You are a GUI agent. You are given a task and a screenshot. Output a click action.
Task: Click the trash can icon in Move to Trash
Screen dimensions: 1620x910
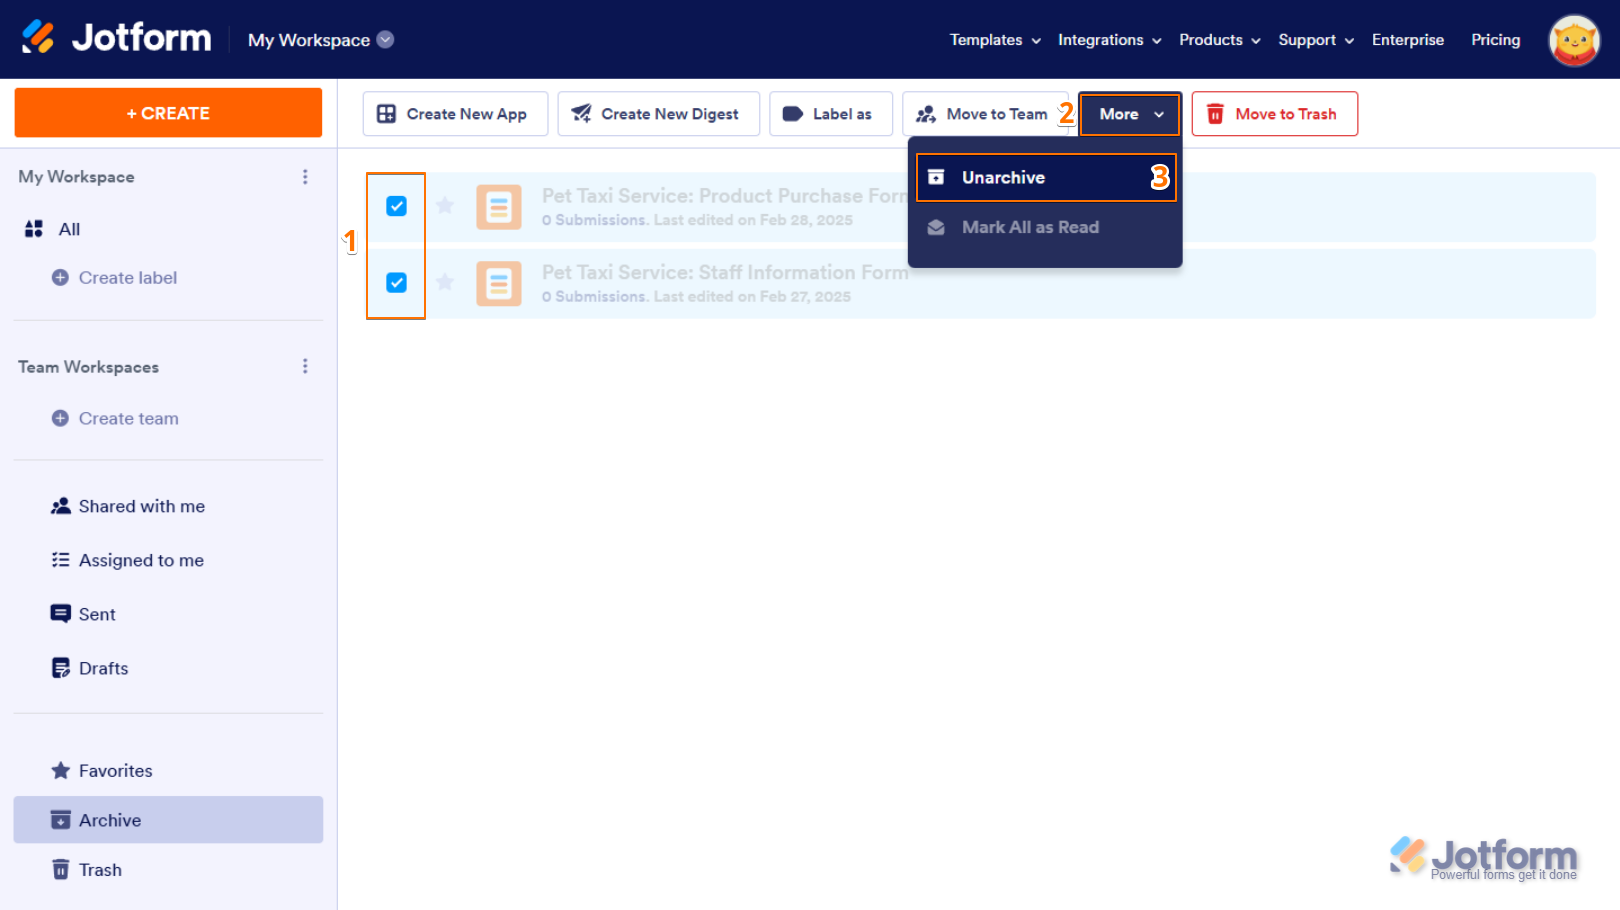click(1215, 114)
